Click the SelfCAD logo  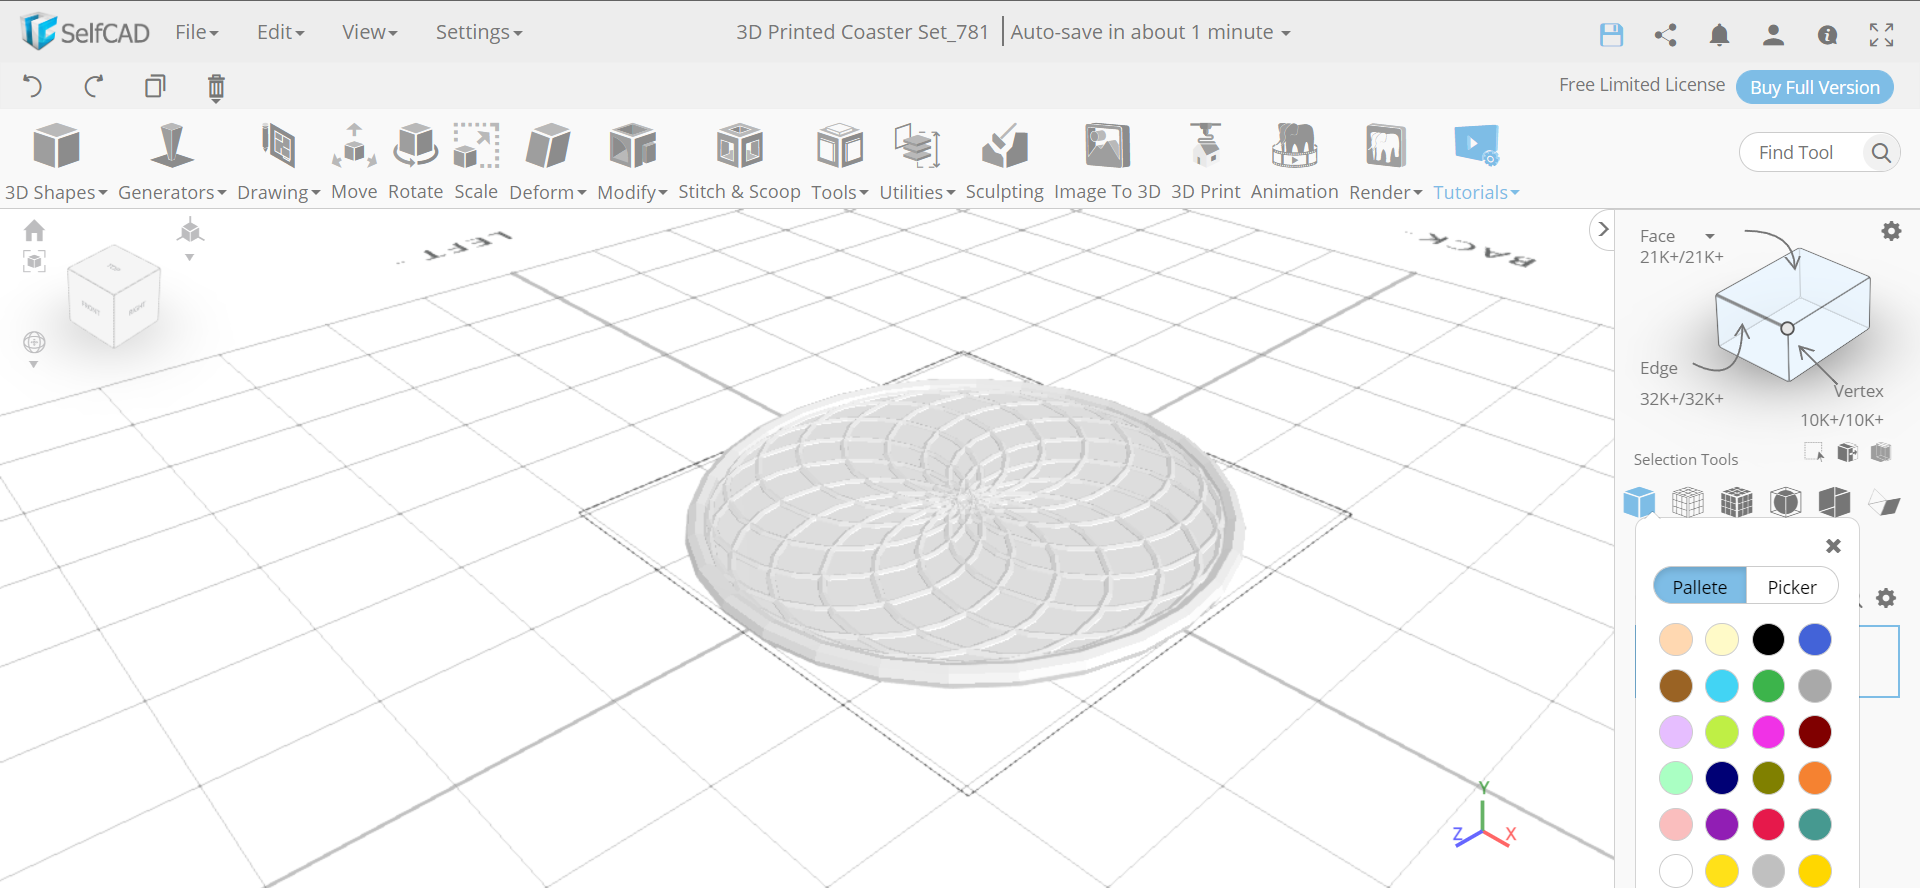[85, 32]
